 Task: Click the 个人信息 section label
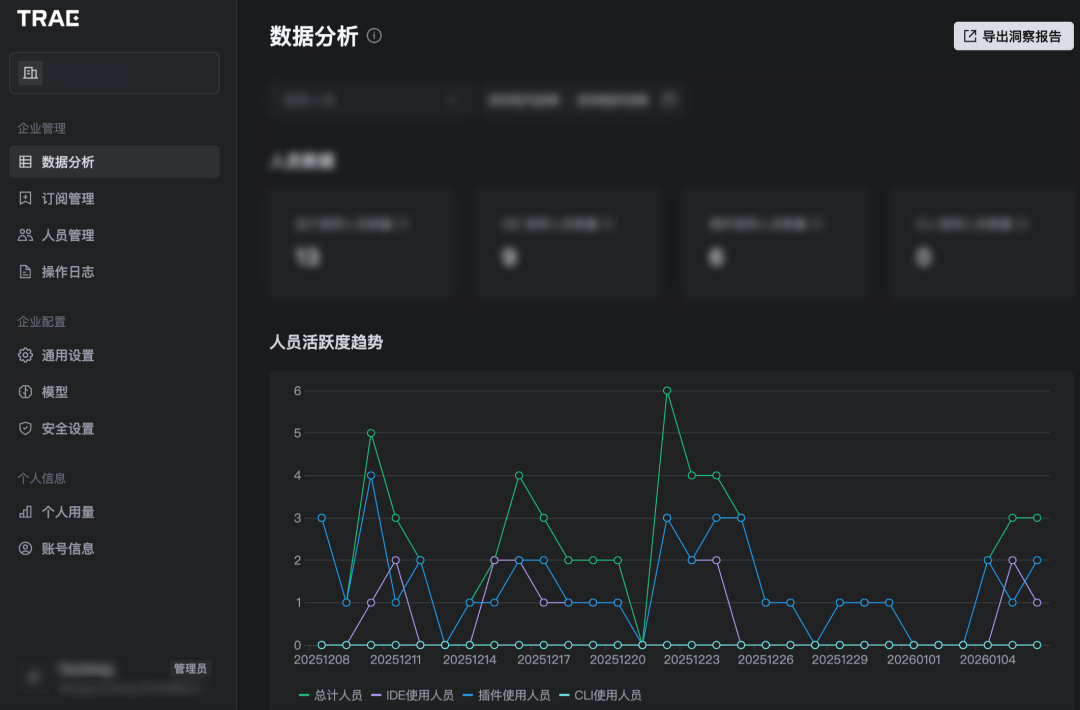click(x=41, y=478)
